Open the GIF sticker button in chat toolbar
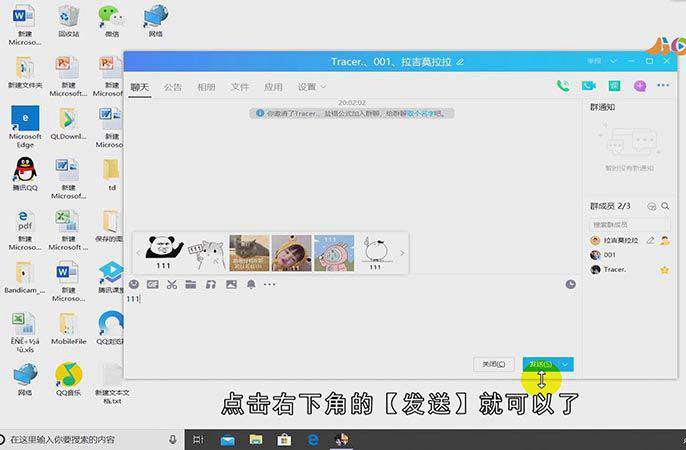Screen dimensions: 686x450 click(x=153, y=285)
